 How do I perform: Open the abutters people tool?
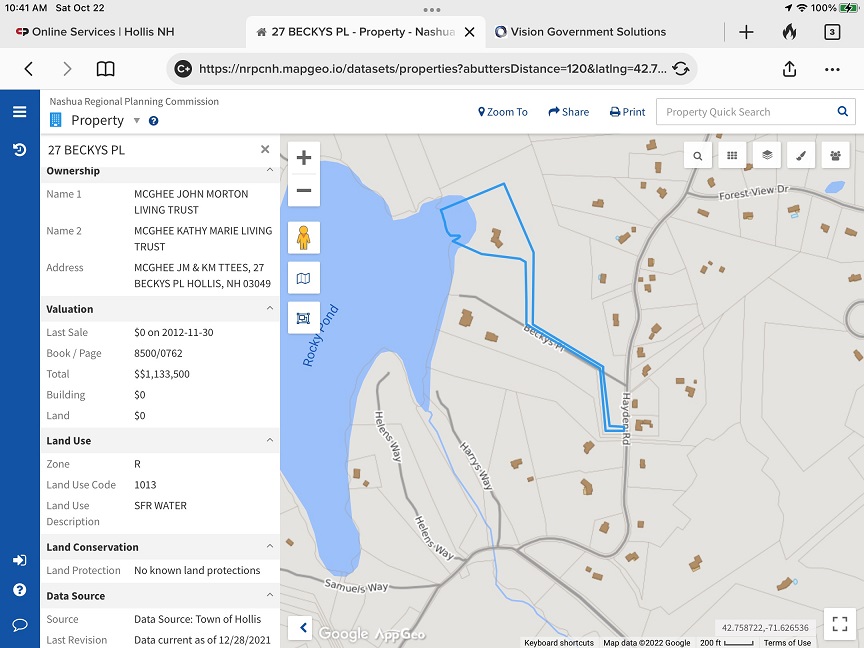tap(835, 155)
